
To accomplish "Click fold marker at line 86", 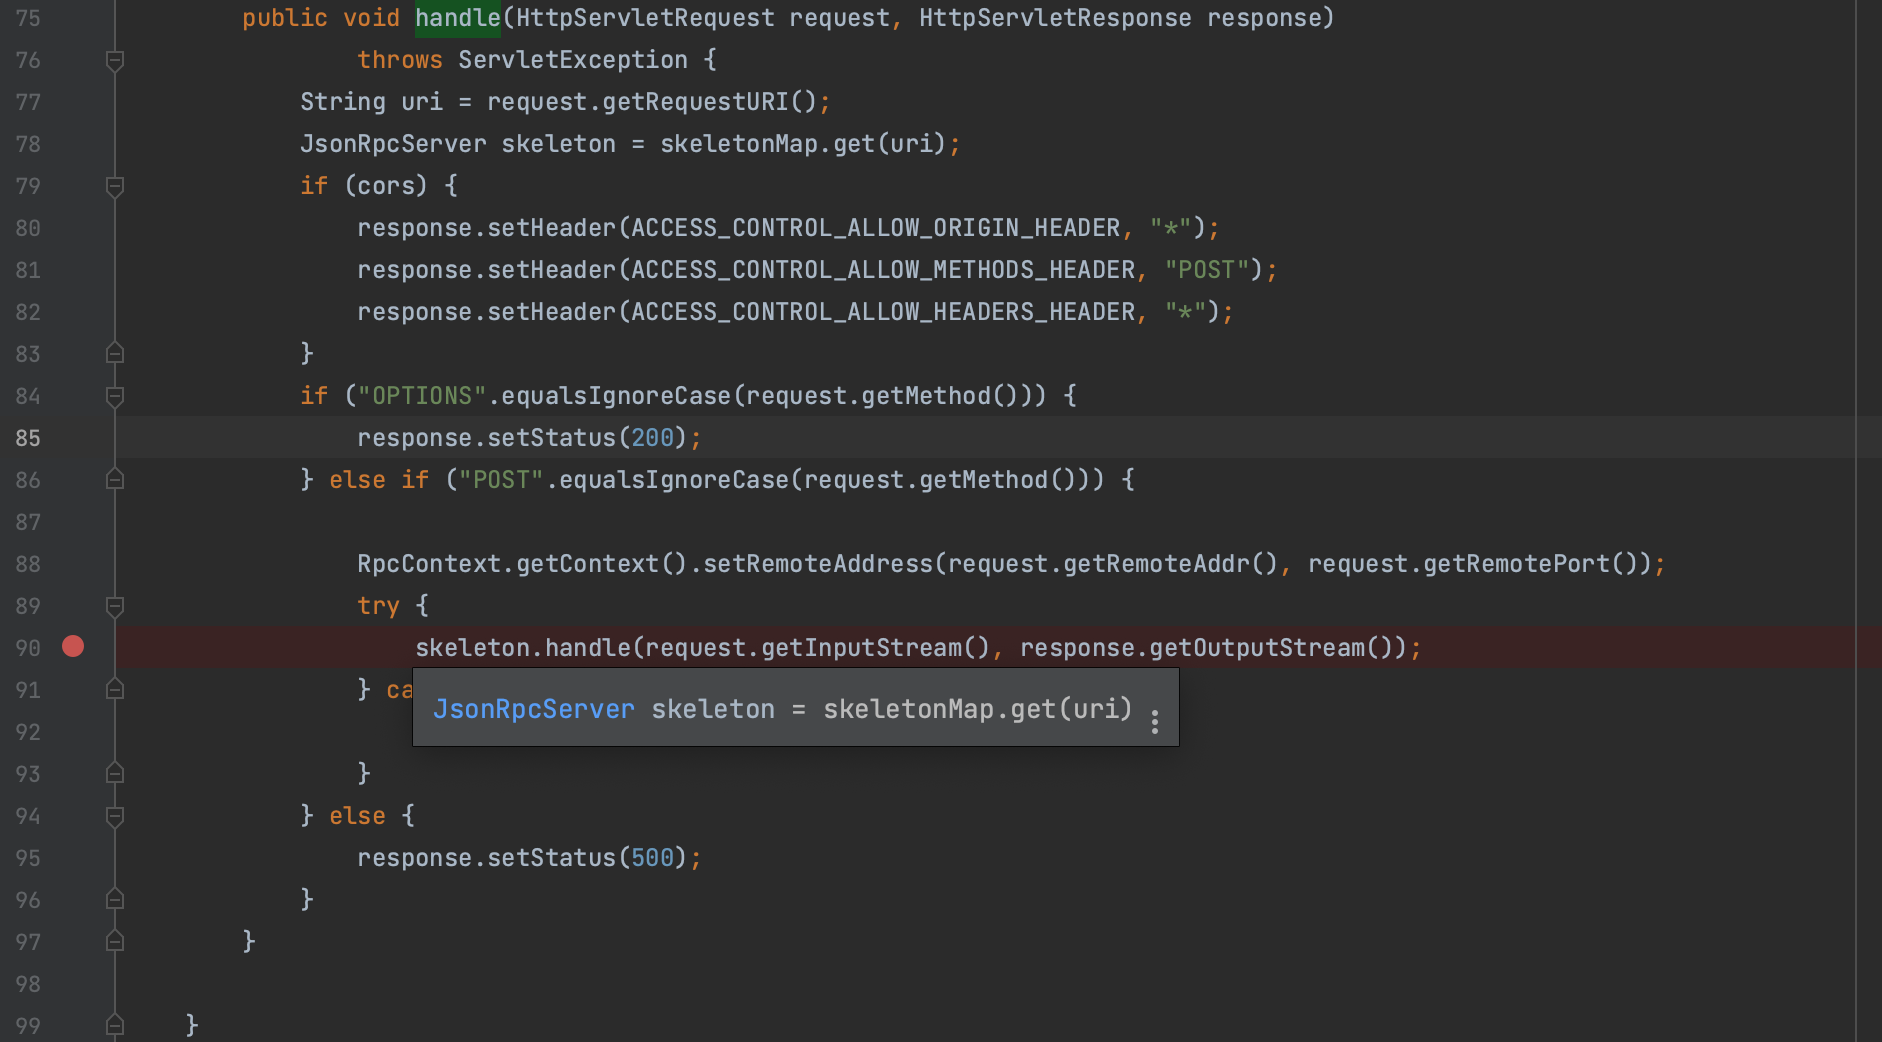I will point(115,479).
